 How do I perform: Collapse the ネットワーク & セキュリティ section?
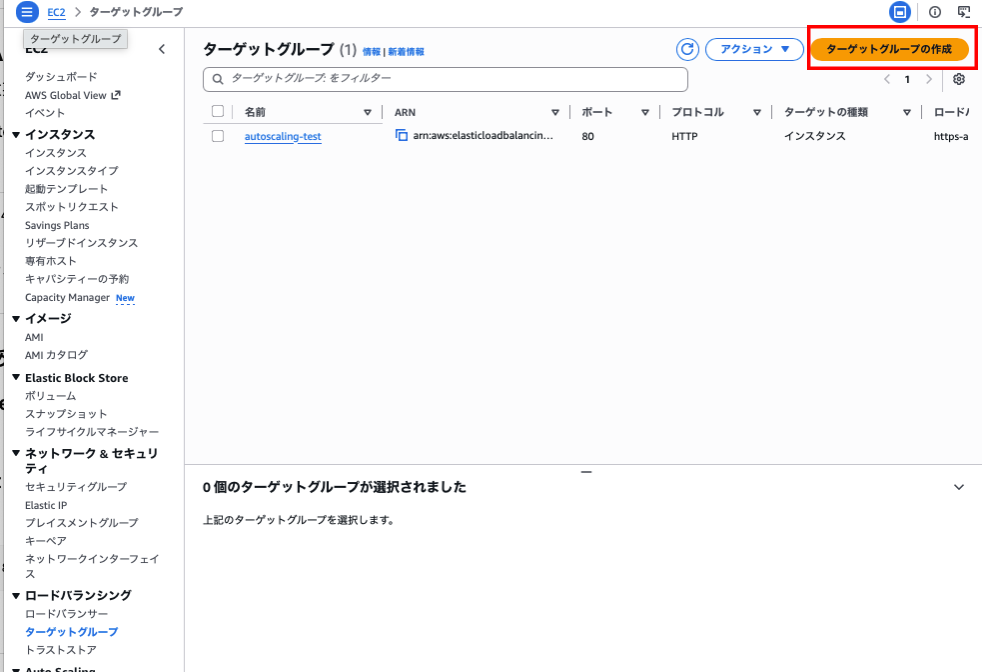16,453
